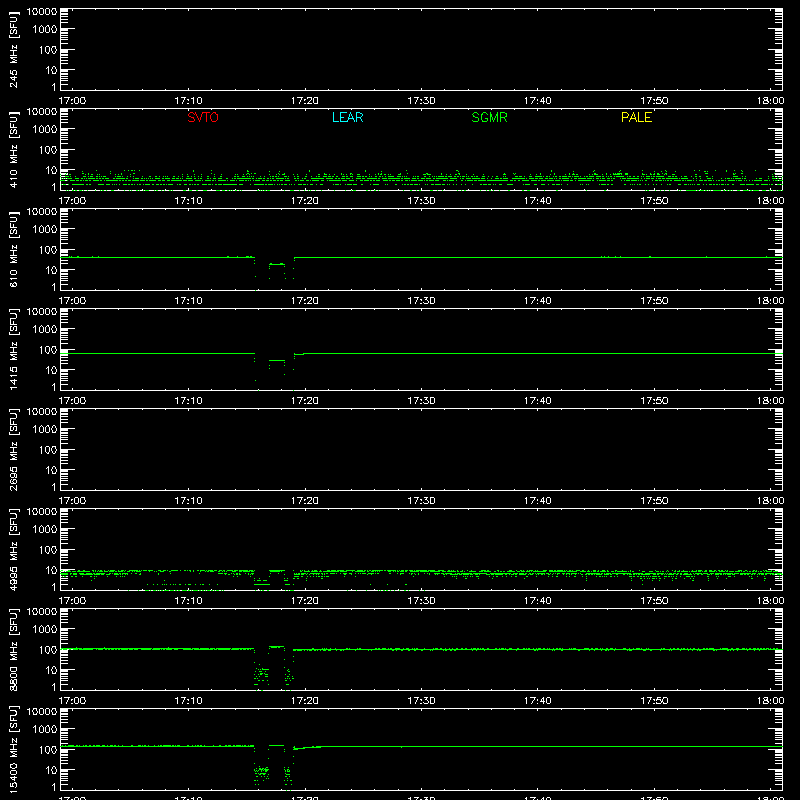Screen dimensions: 800x800
Task: Click the 100 y-axis value on 610 MHz plot
Action: 48,250
